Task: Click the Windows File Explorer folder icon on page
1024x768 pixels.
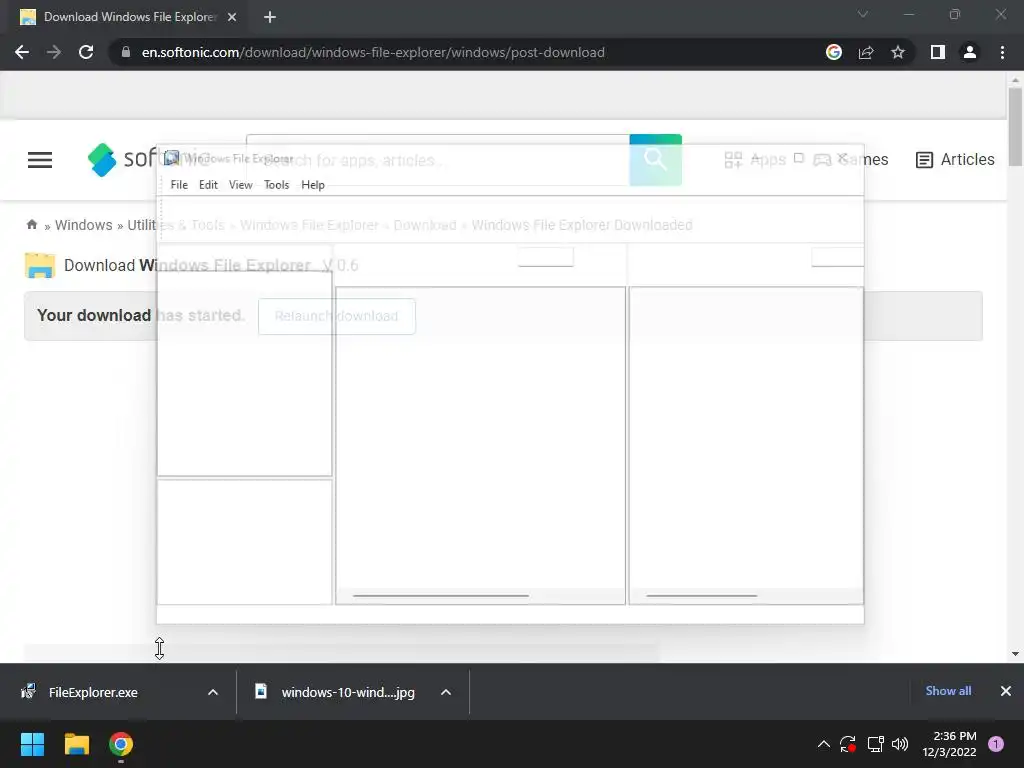Action: click(40, 265)
